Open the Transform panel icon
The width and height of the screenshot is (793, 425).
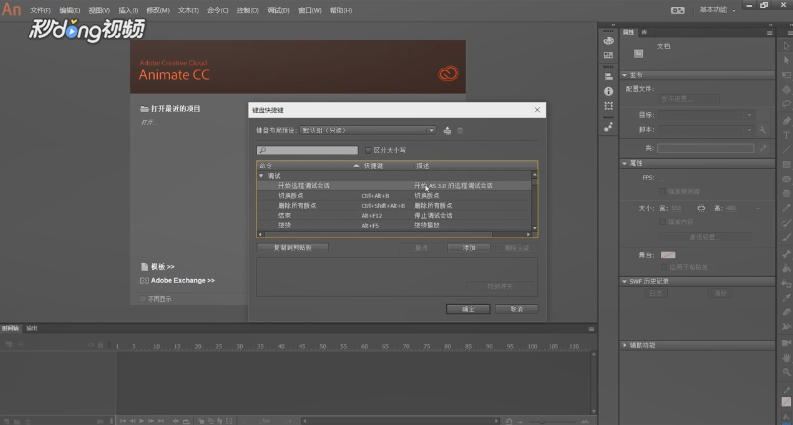click(608, 106)
